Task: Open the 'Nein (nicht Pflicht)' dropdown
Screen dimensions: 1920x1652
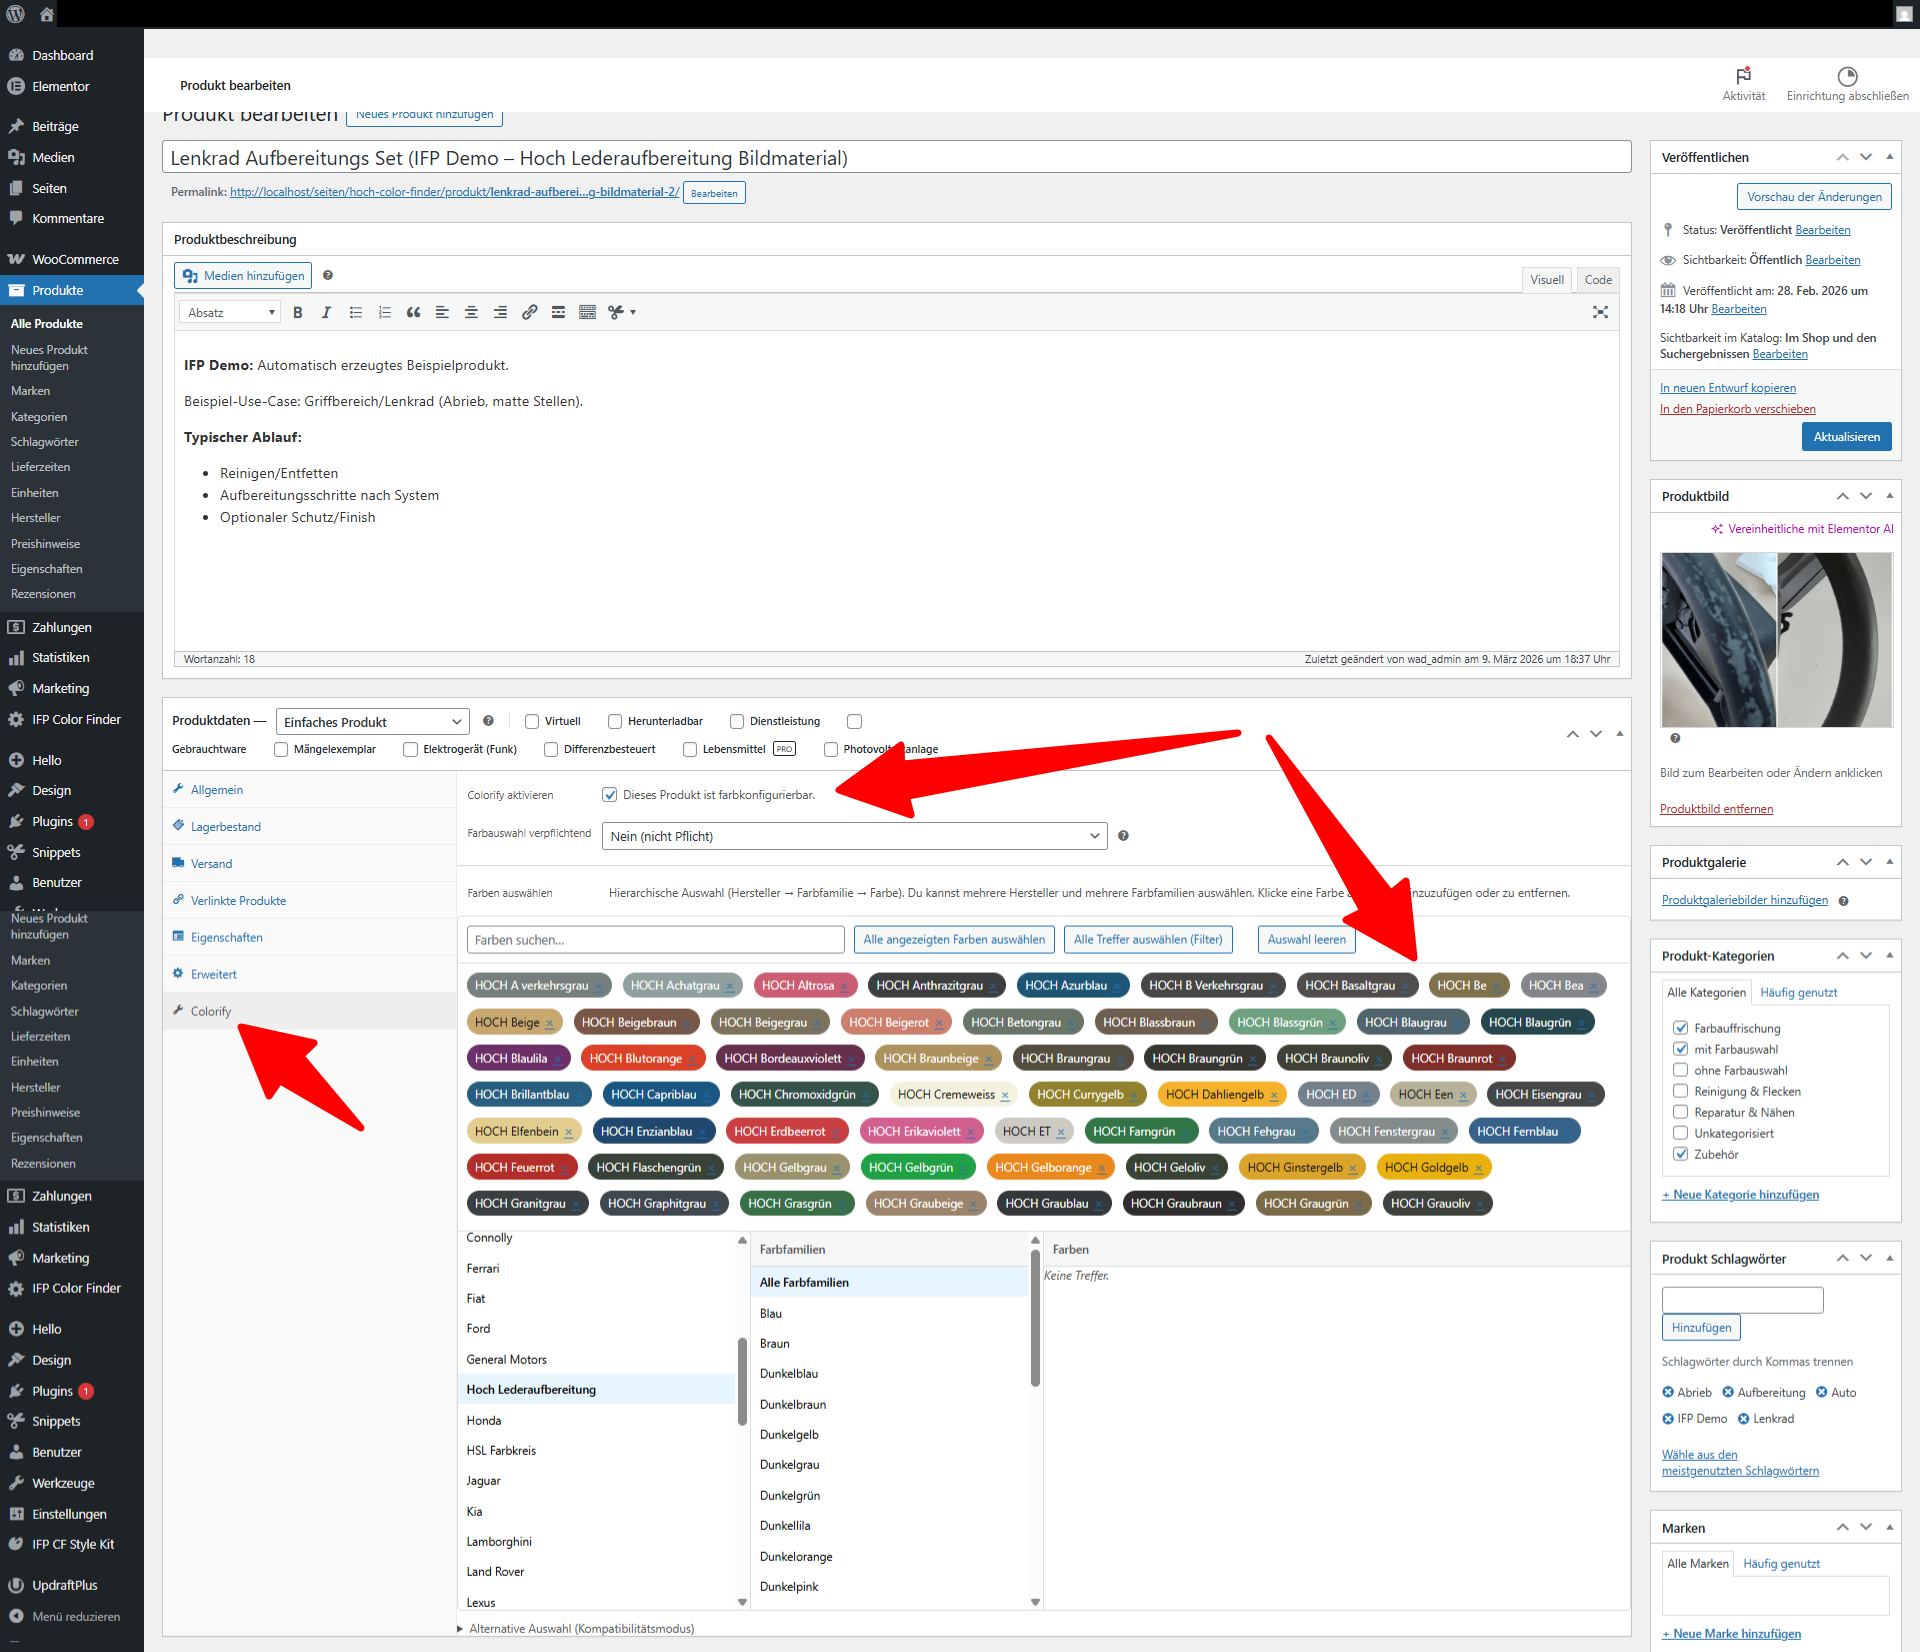Action: [x=854, y=836]
